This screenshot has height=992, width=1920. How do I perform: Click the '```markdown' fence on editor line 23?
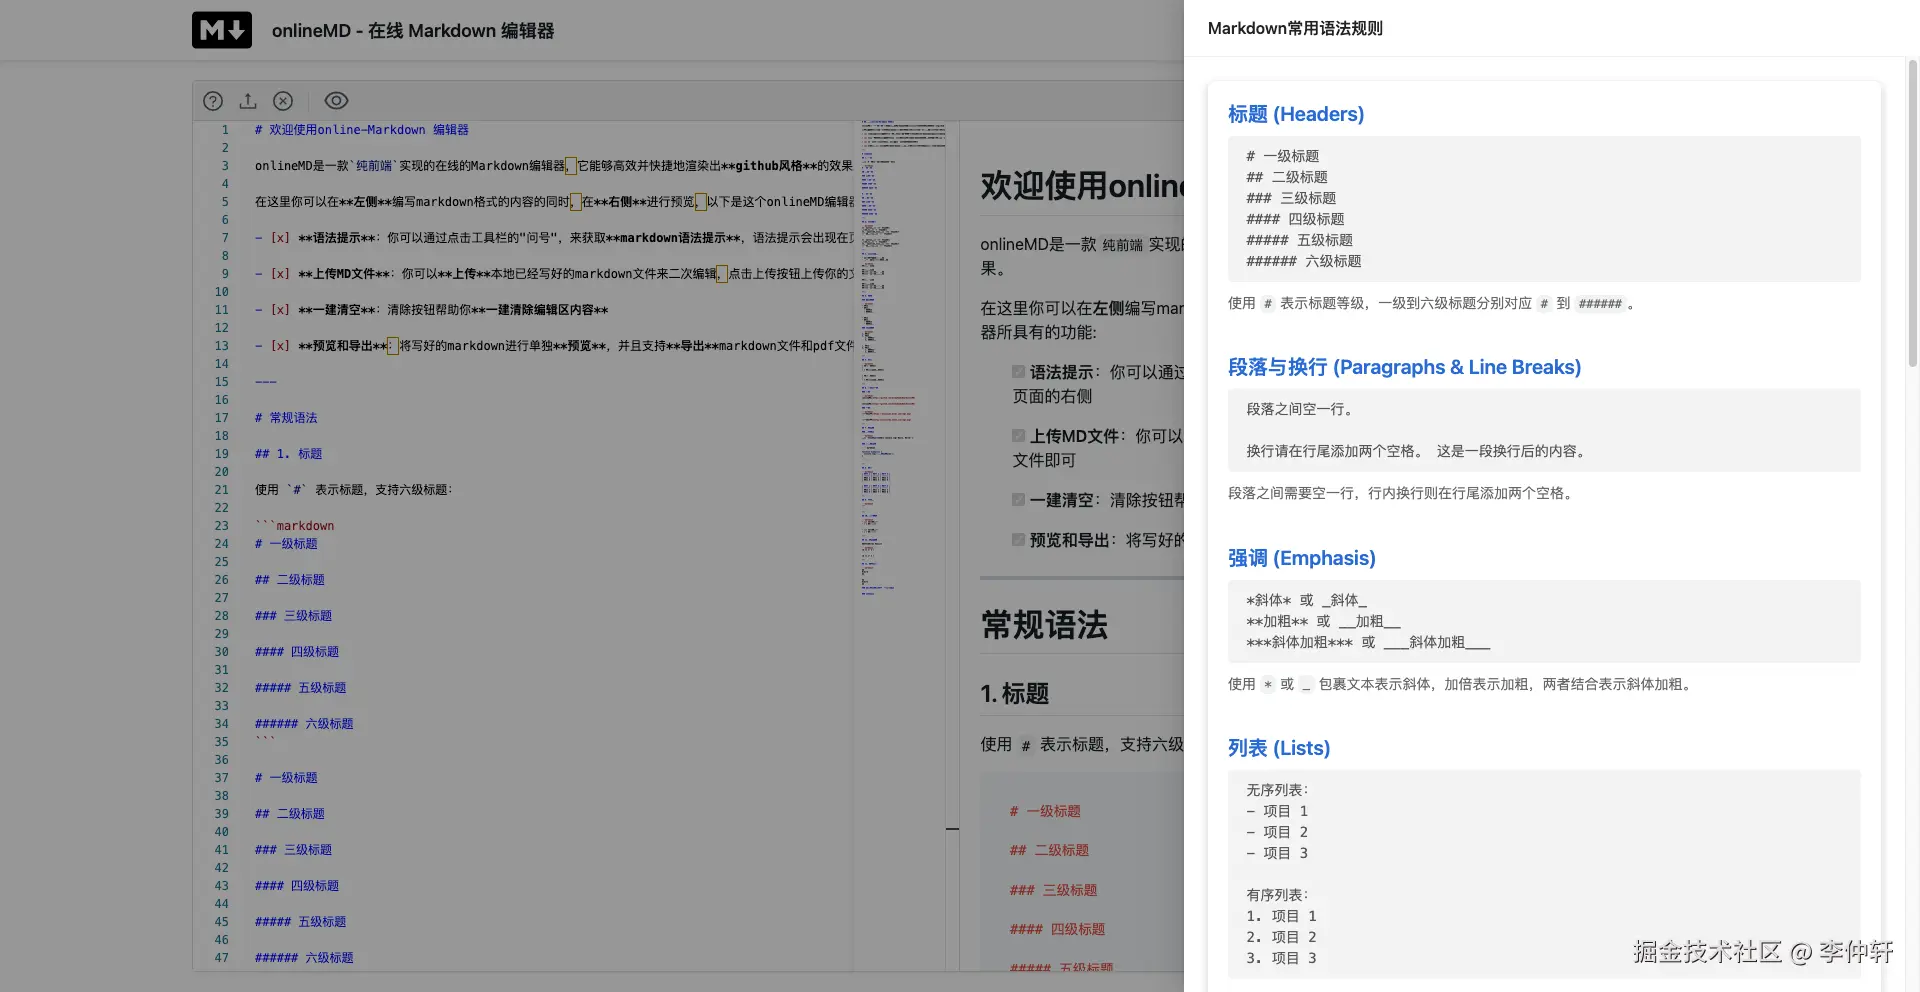294,526
